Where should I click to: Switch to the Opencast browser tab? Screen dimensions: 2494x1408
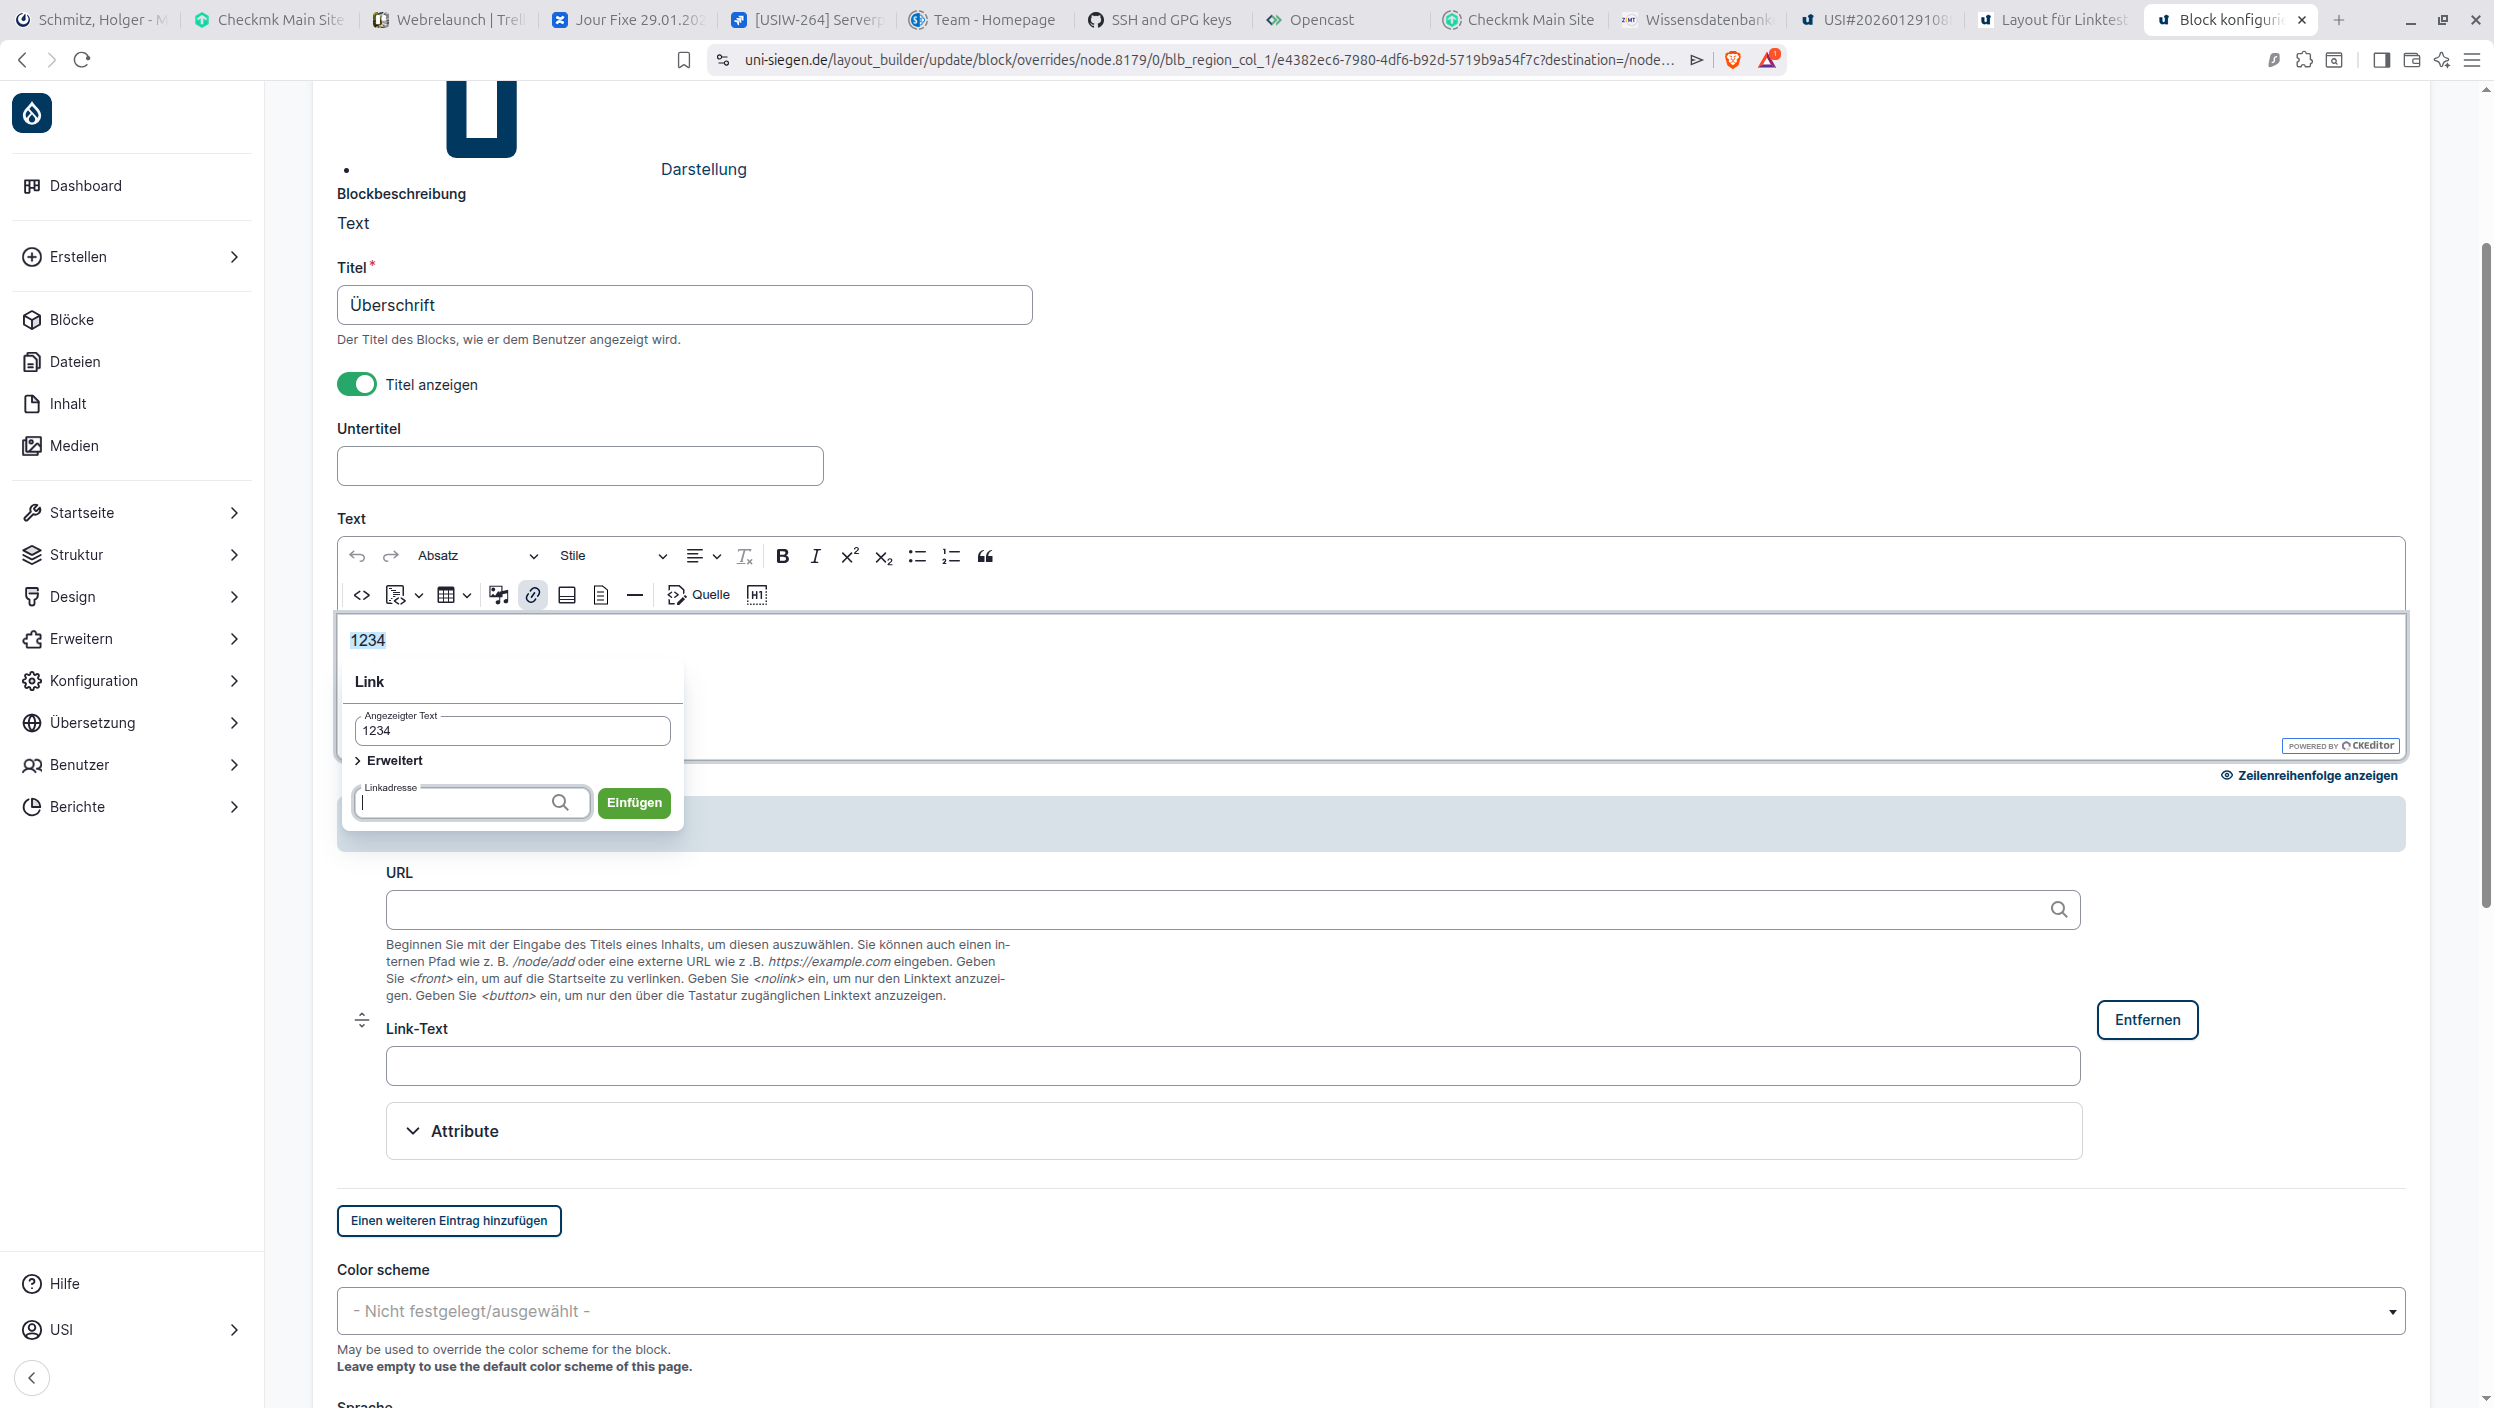(x=1320, y=20)
